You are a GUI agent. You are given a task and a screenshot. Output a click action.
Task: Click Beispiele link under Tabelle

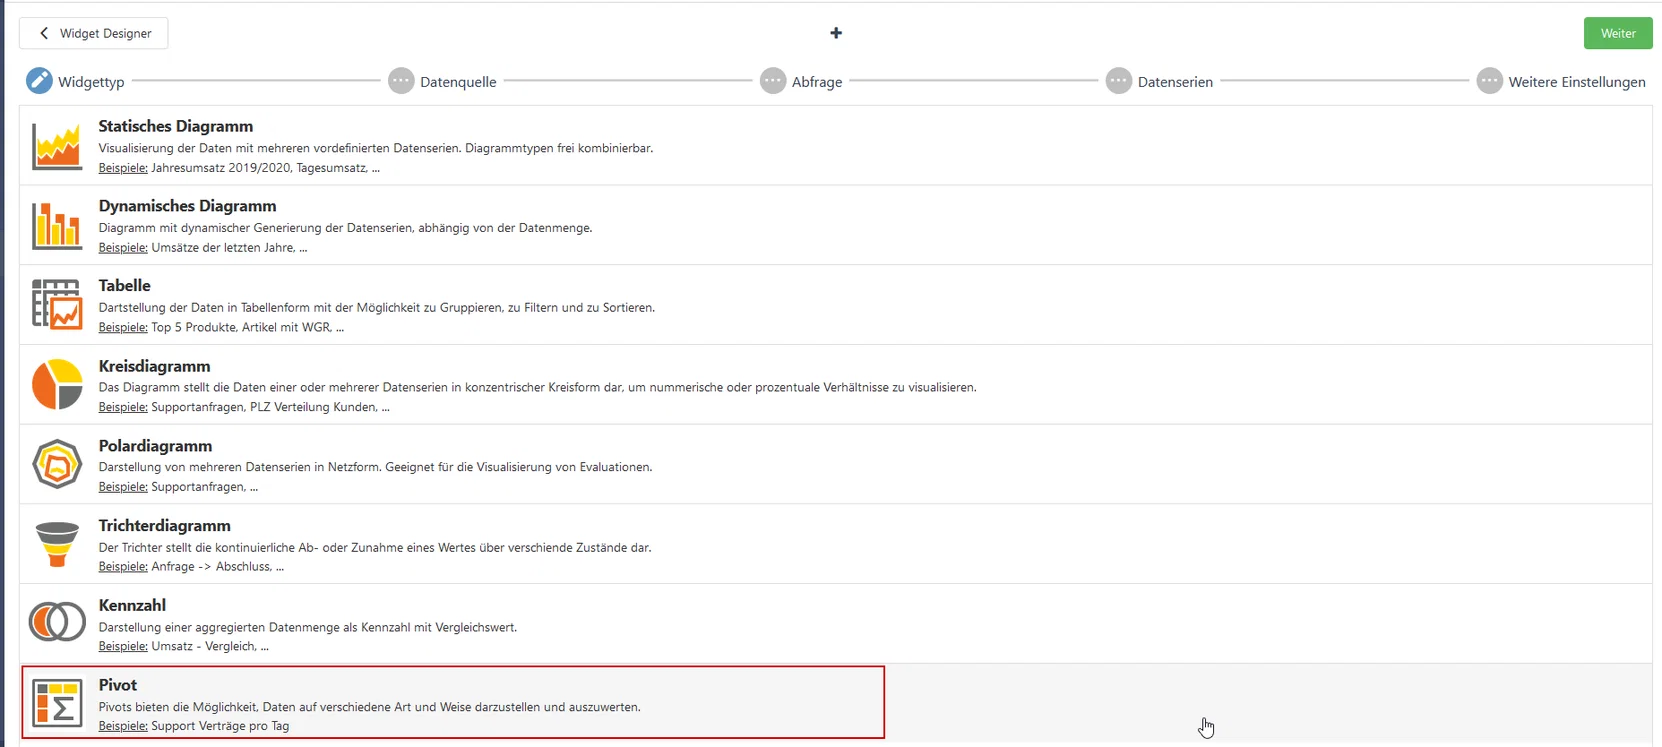point(123,328)
